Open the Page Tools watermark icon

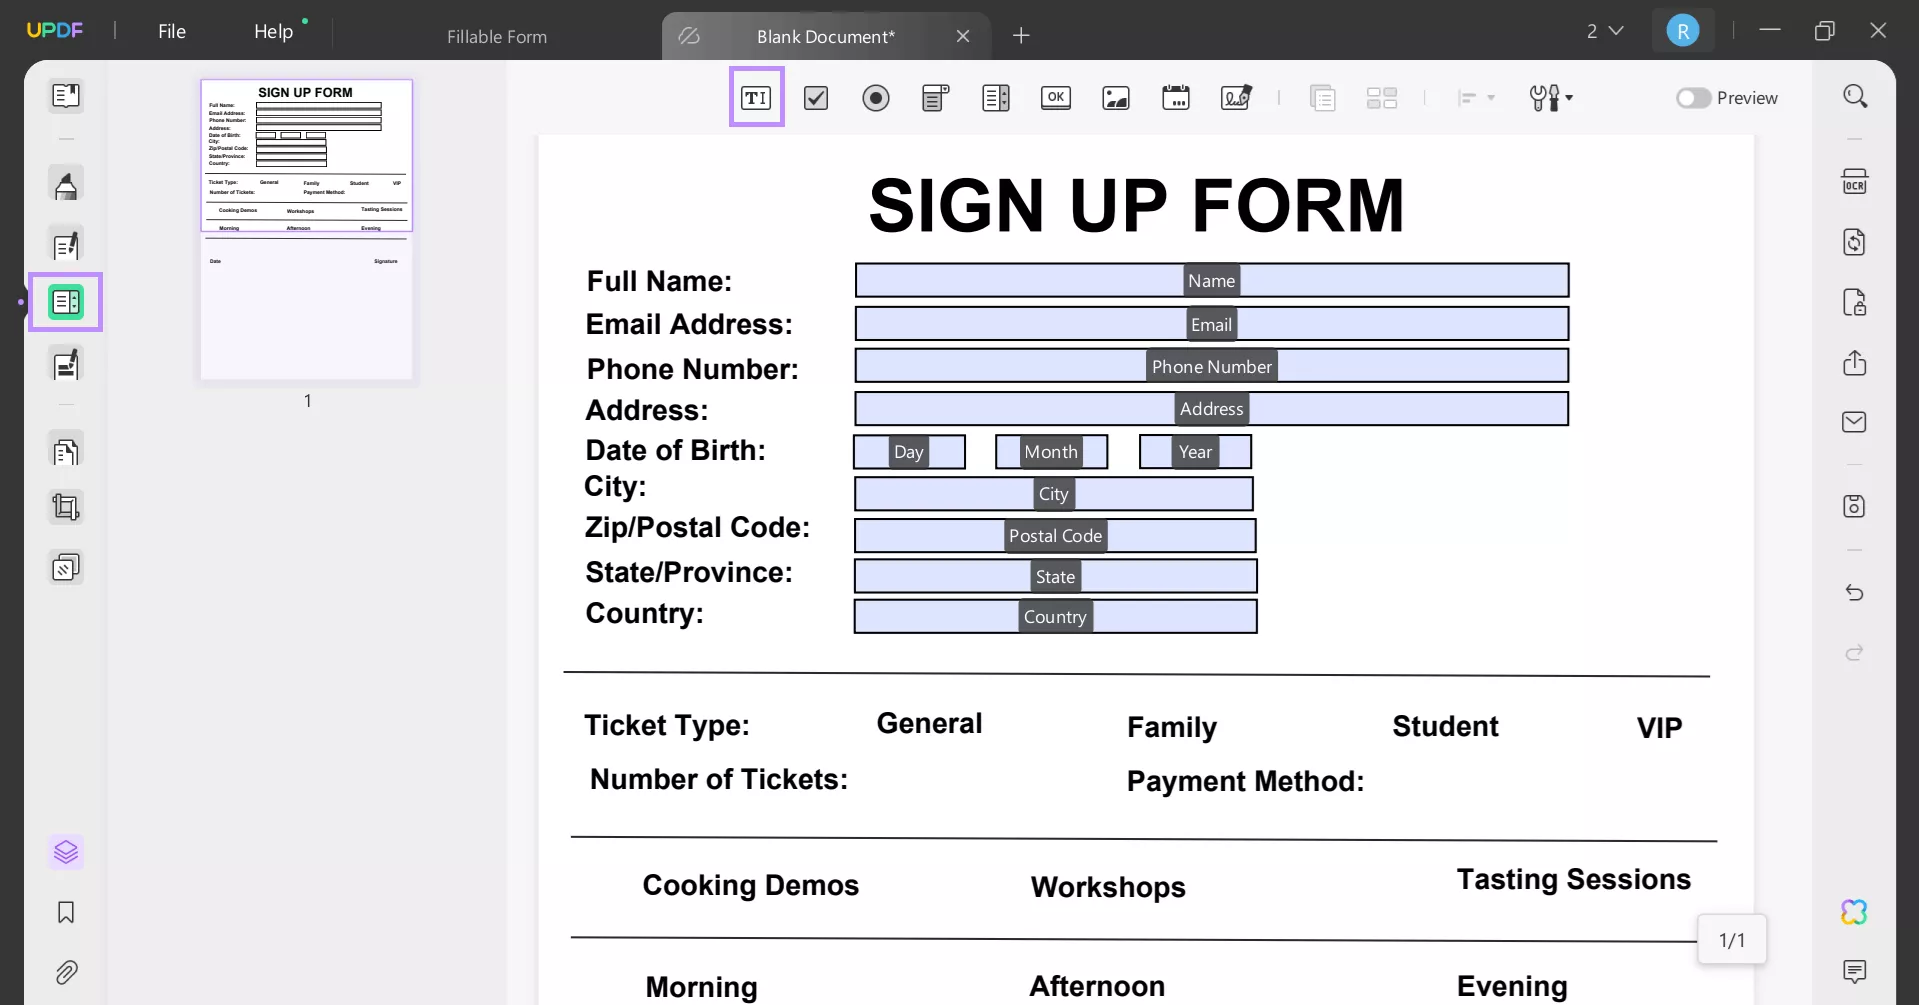pos(66,568)
